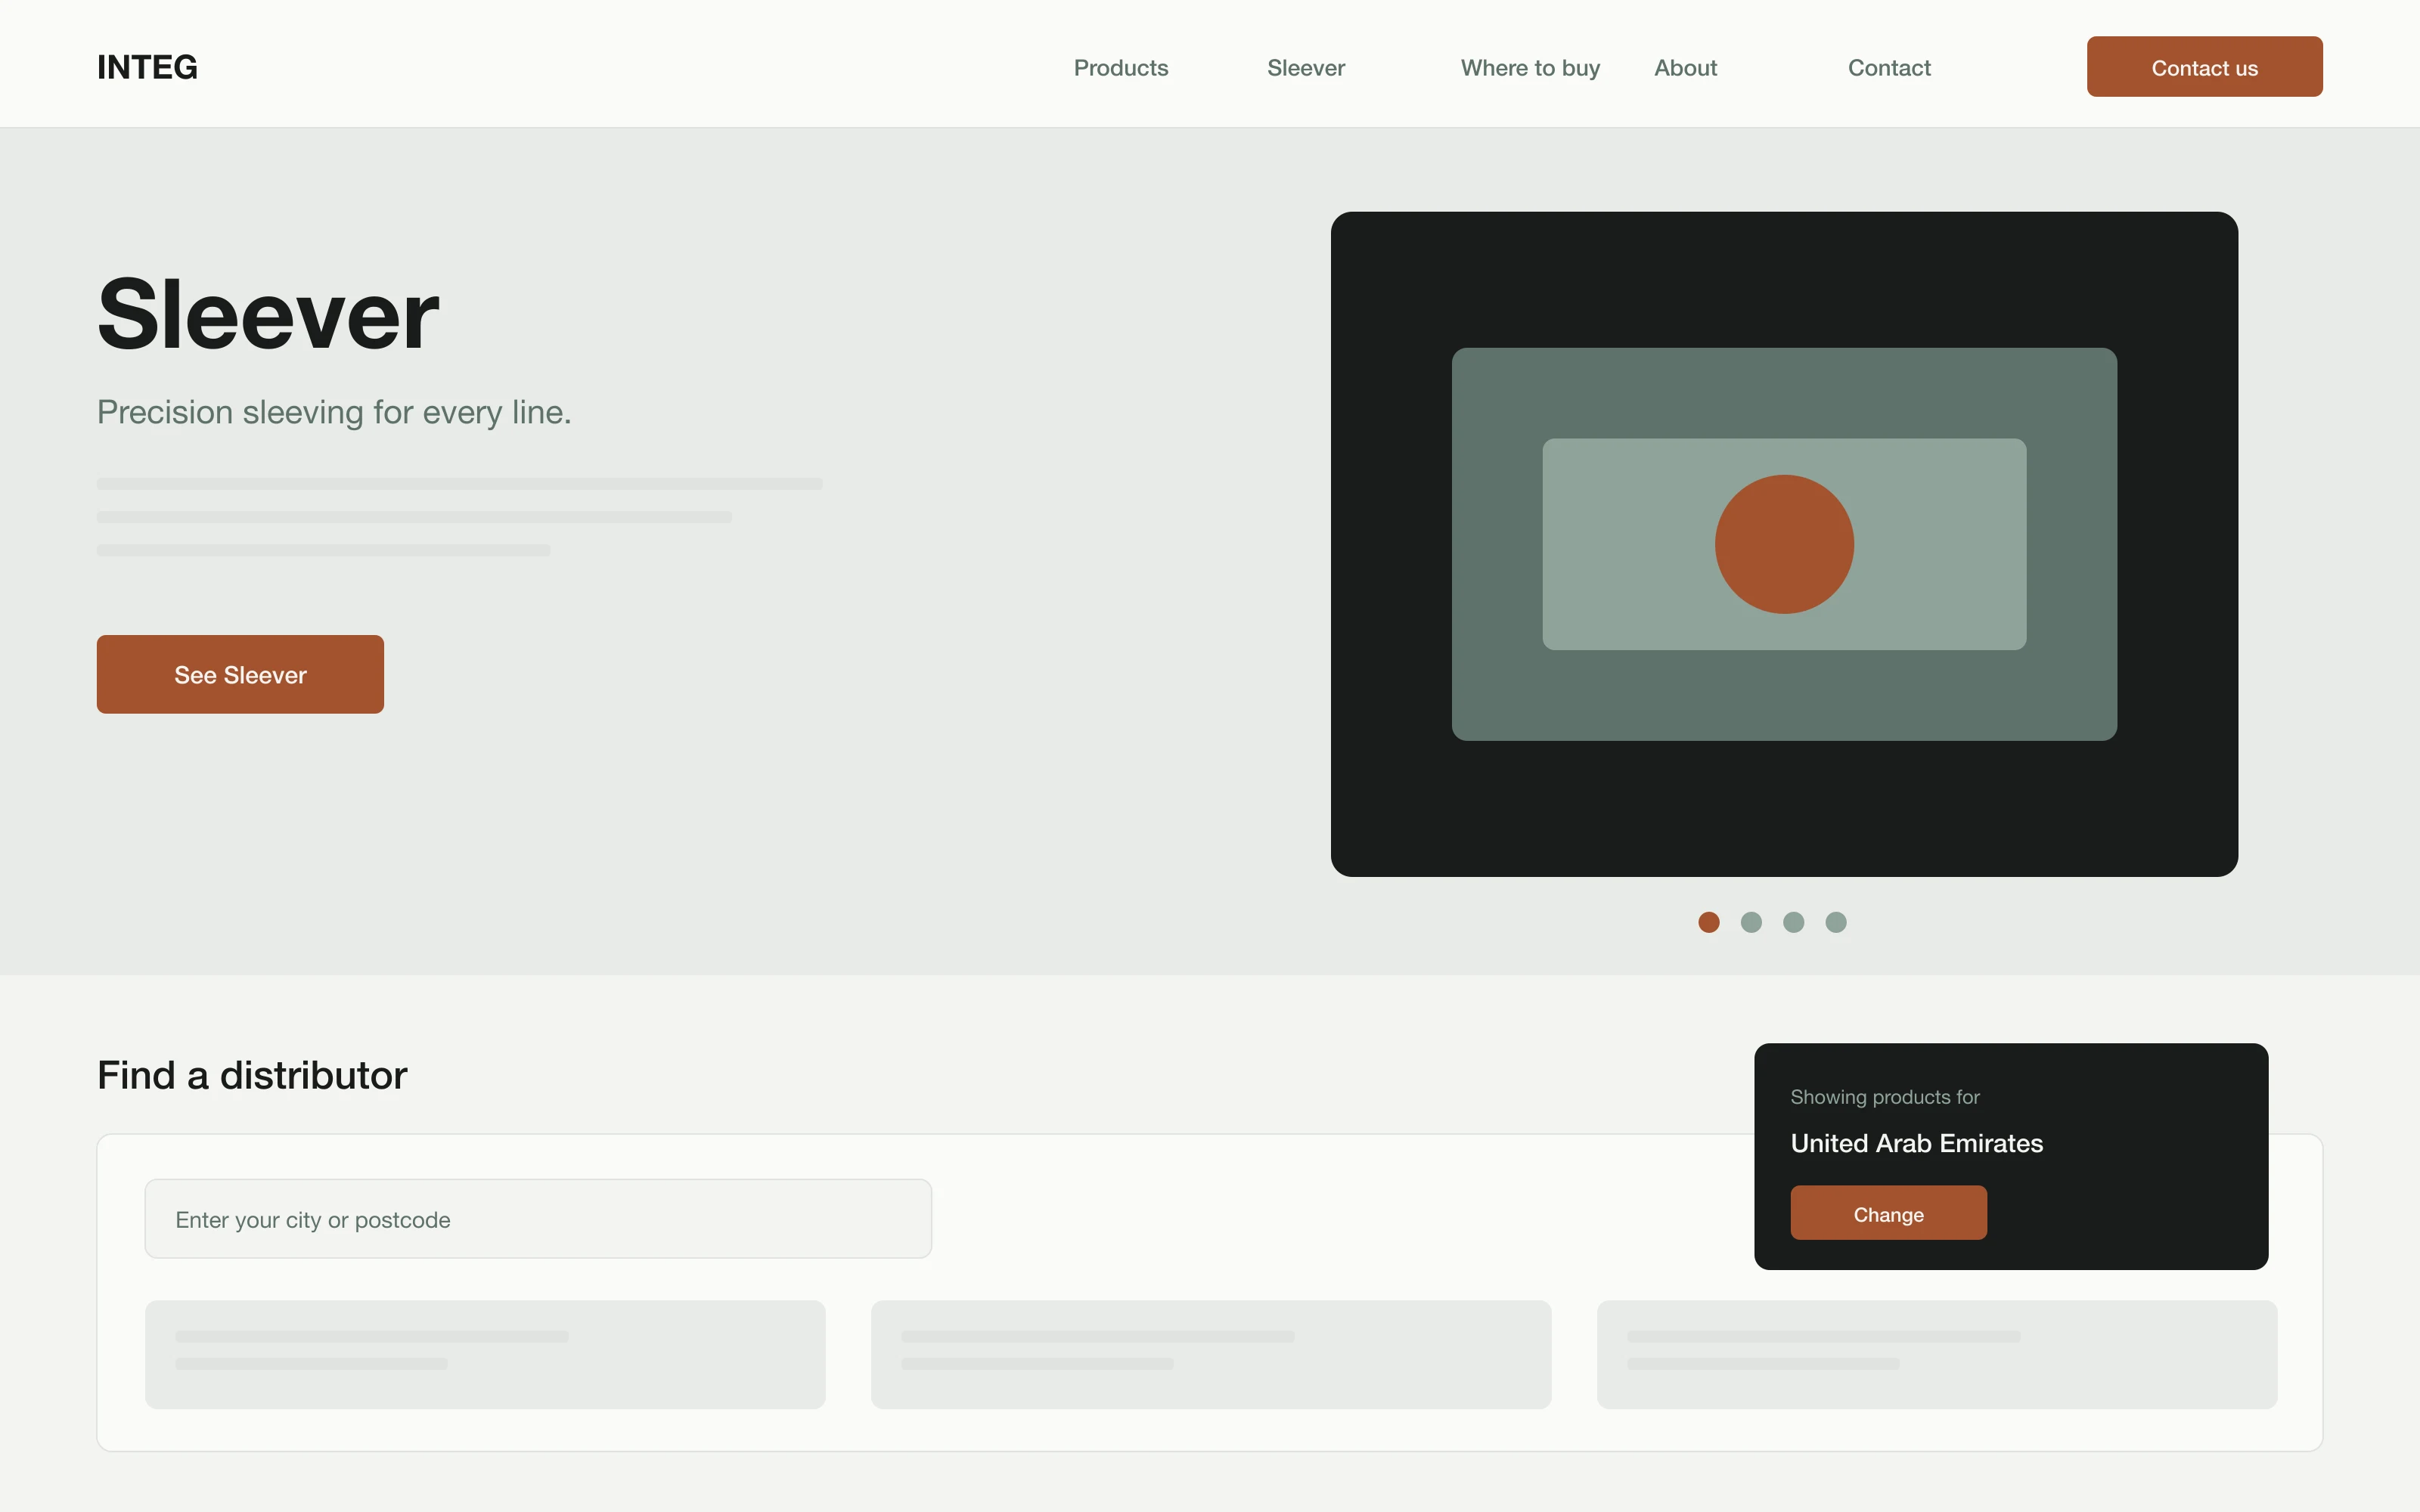Click the INTEG logo
The image size is (2420, 1512).
pyautogui.click(x=147, y=67)
